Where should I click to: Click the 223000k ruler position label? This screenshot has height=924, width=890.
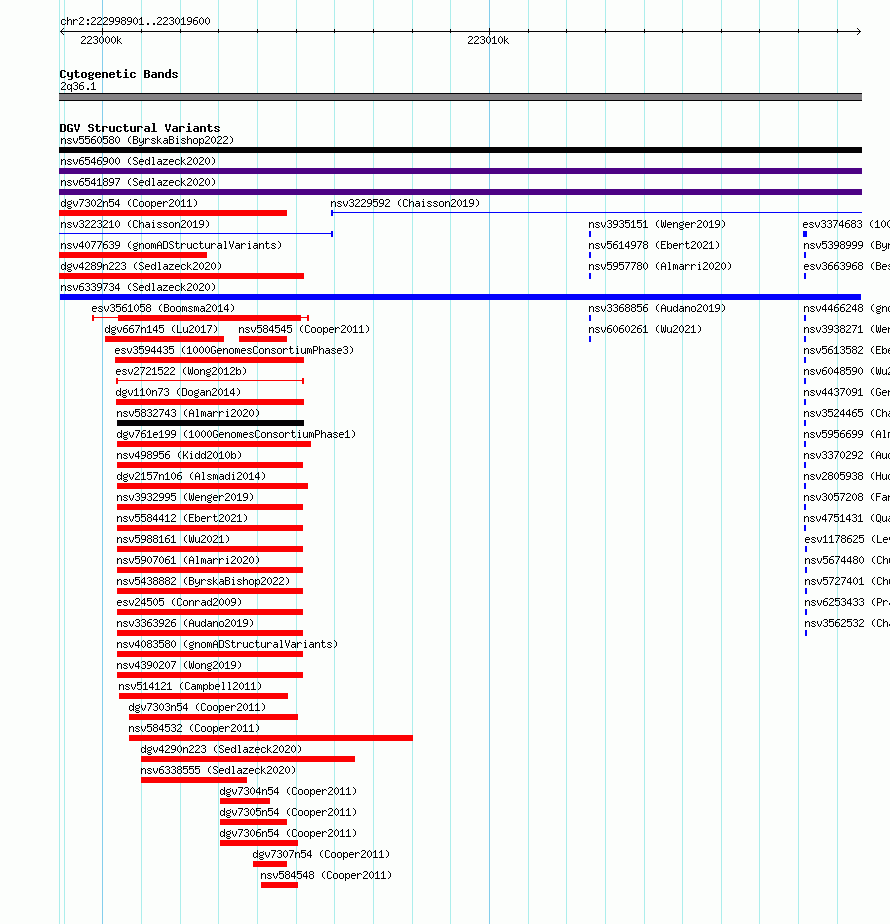101,41
